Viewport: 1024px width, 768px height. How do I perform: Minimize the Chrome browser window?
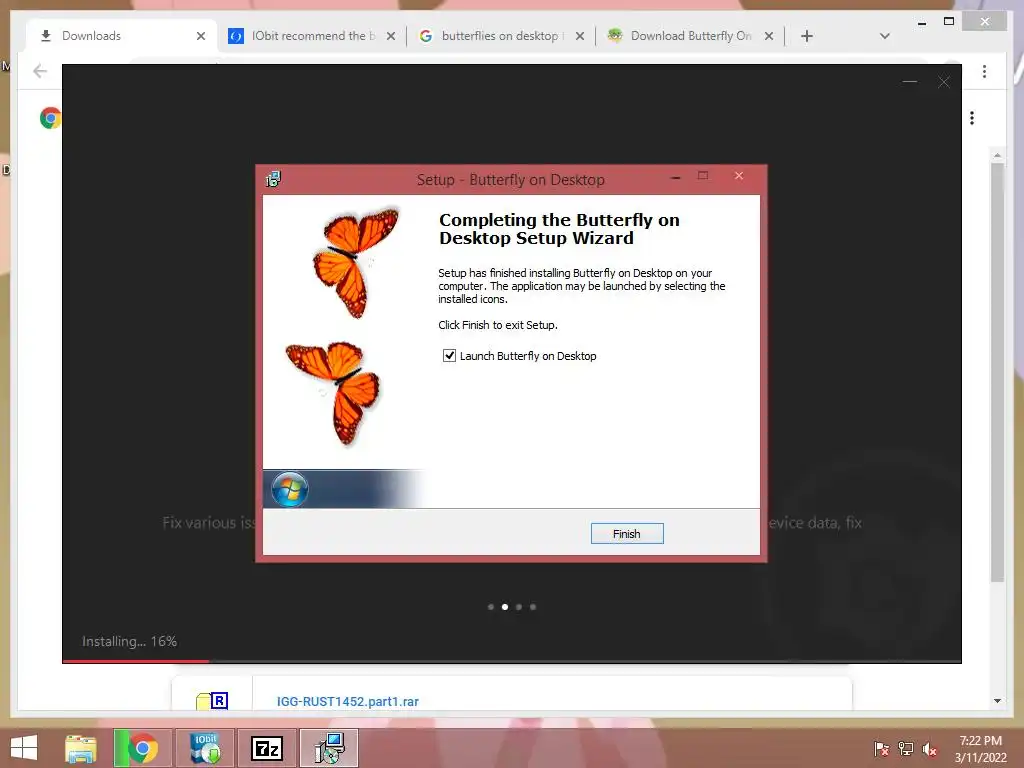(922, 22)
